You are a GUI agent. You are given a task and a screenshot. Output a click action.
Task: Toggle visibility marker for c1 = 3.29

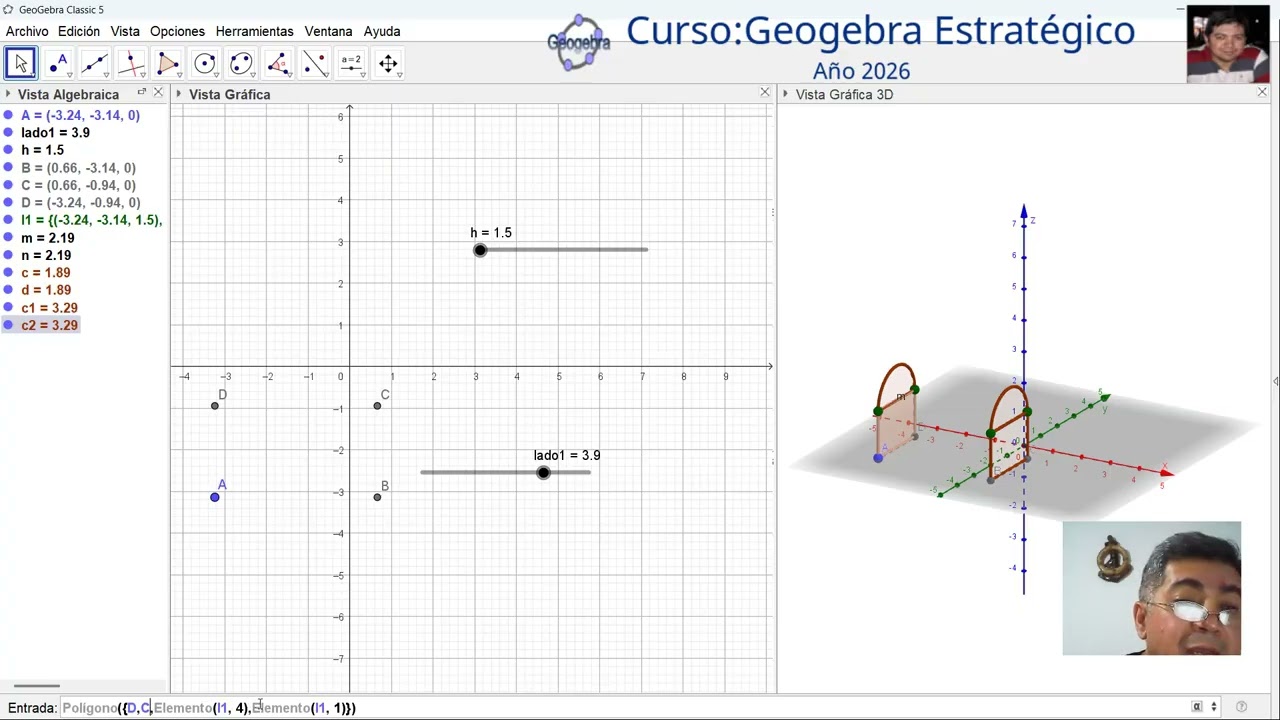click(x=9, y=308)
